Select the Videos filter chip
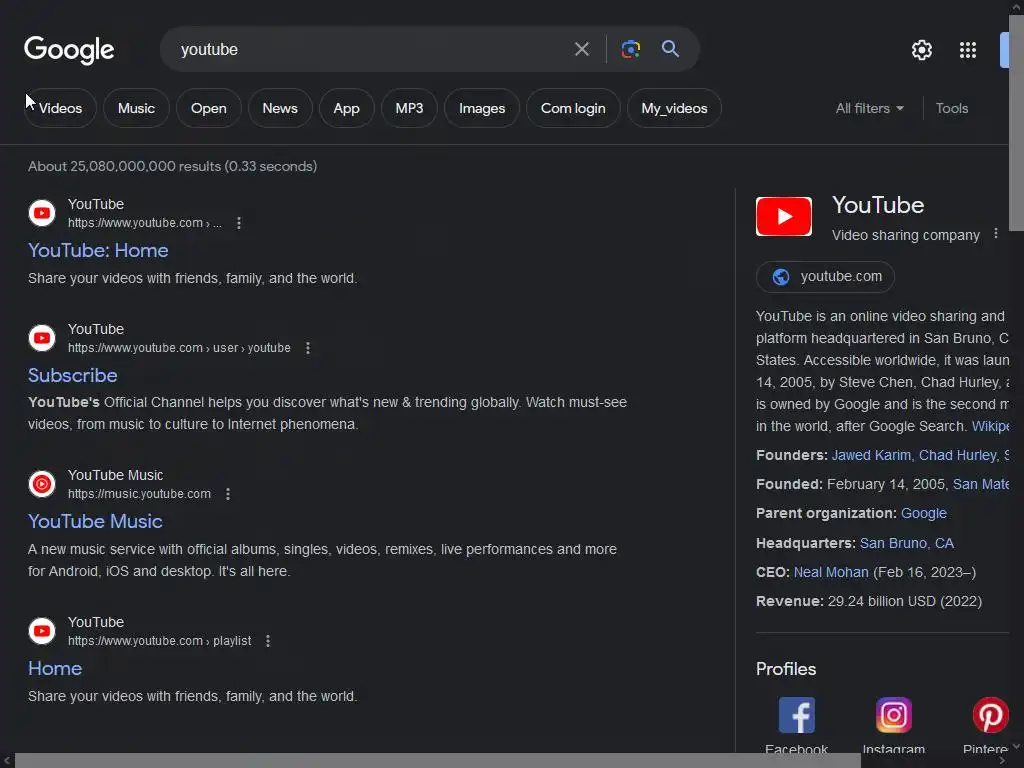Viewport: 1024px width, 768px height. click(60, 108)
